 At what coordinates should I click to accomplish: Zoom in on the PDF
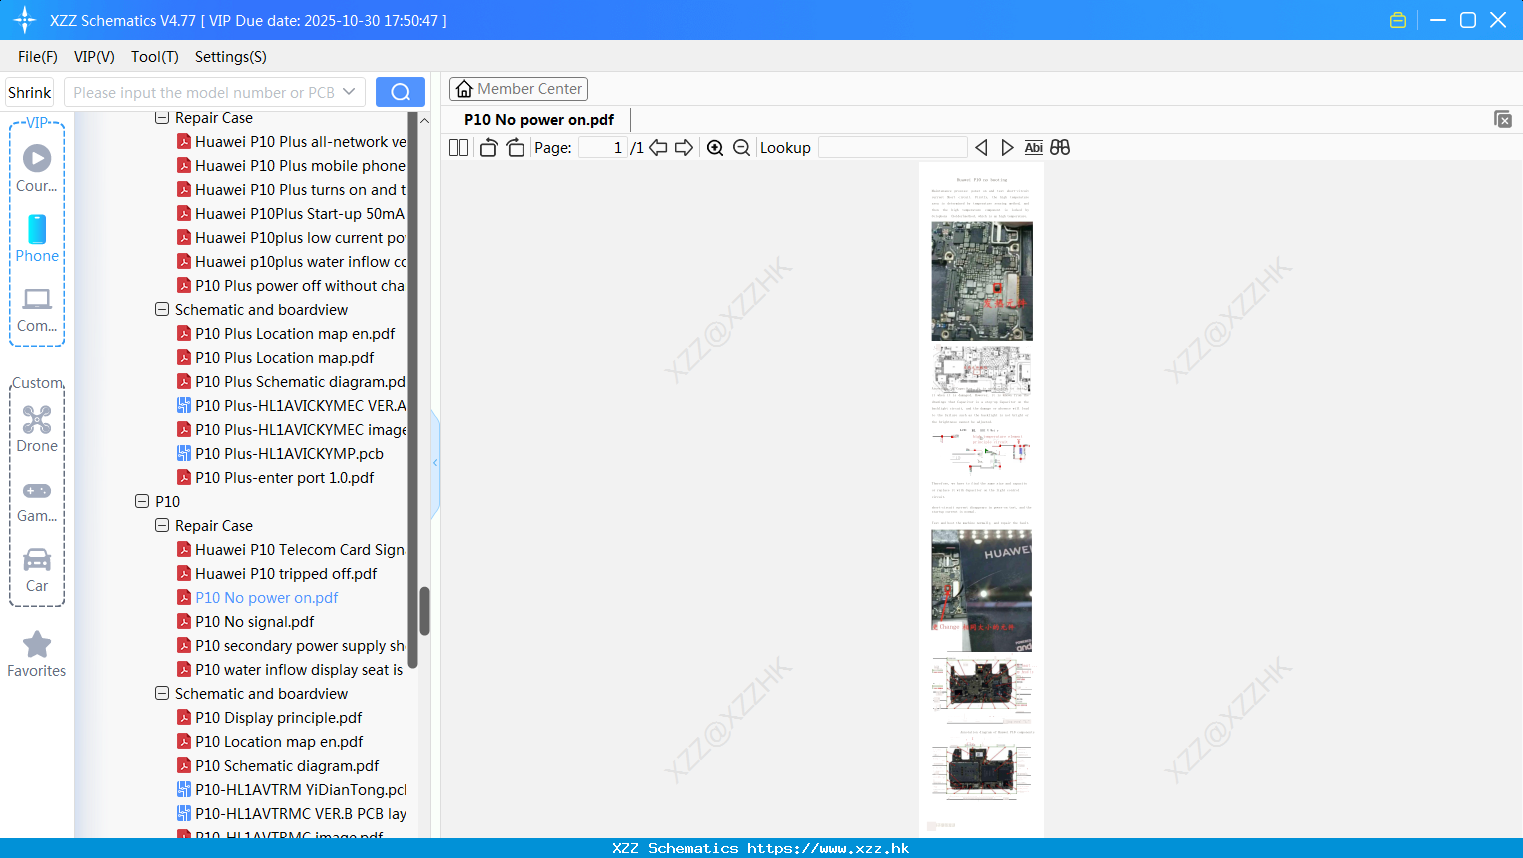coord(715,148)
